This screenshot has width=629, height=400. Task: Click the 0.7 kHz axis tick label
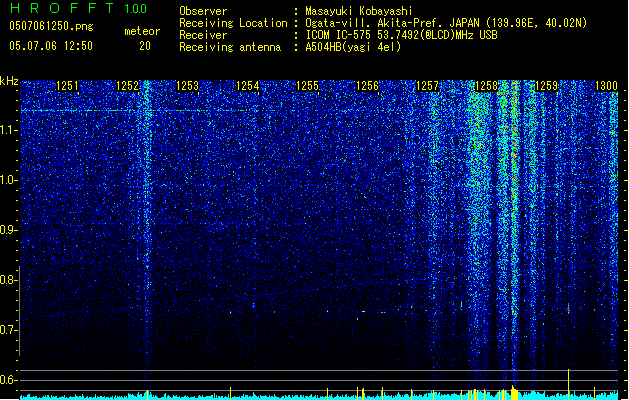8,330
